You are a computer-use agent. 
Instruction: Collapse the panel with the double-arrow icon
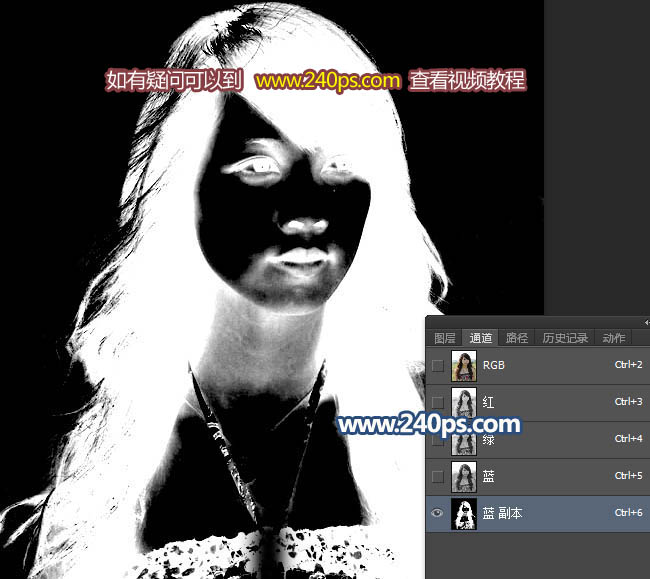click(644, 322)
